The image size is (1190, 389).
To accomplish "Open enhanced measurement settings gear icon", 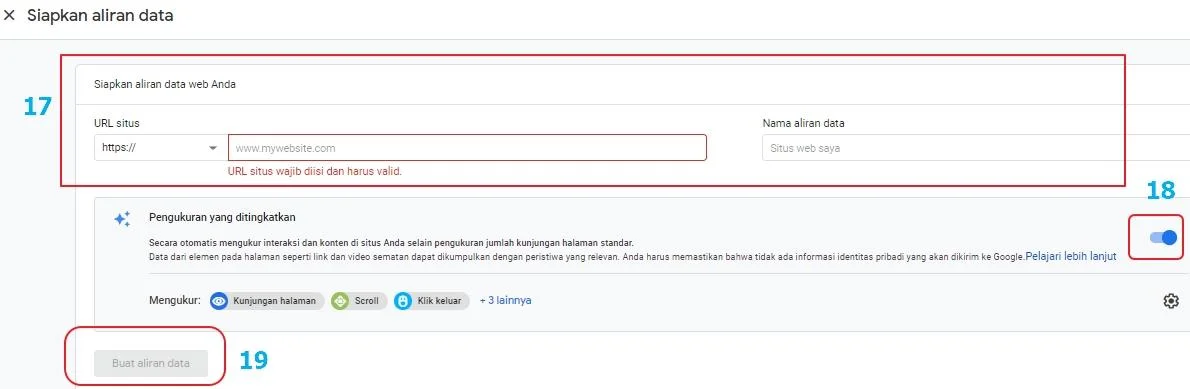I will tap(1171, 301).
